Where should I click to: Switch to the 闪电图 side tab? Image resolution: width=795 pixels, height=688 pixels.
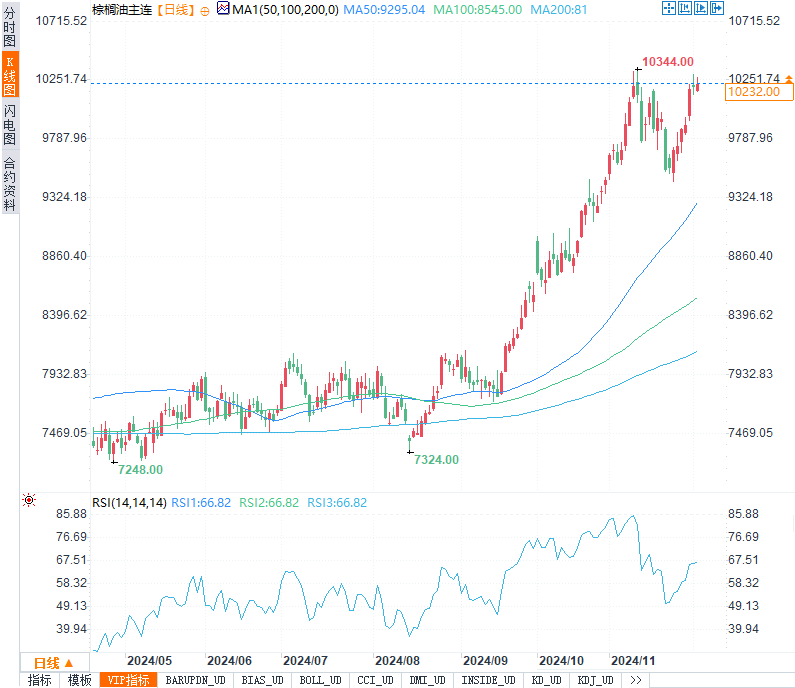(x=9, y=125)
